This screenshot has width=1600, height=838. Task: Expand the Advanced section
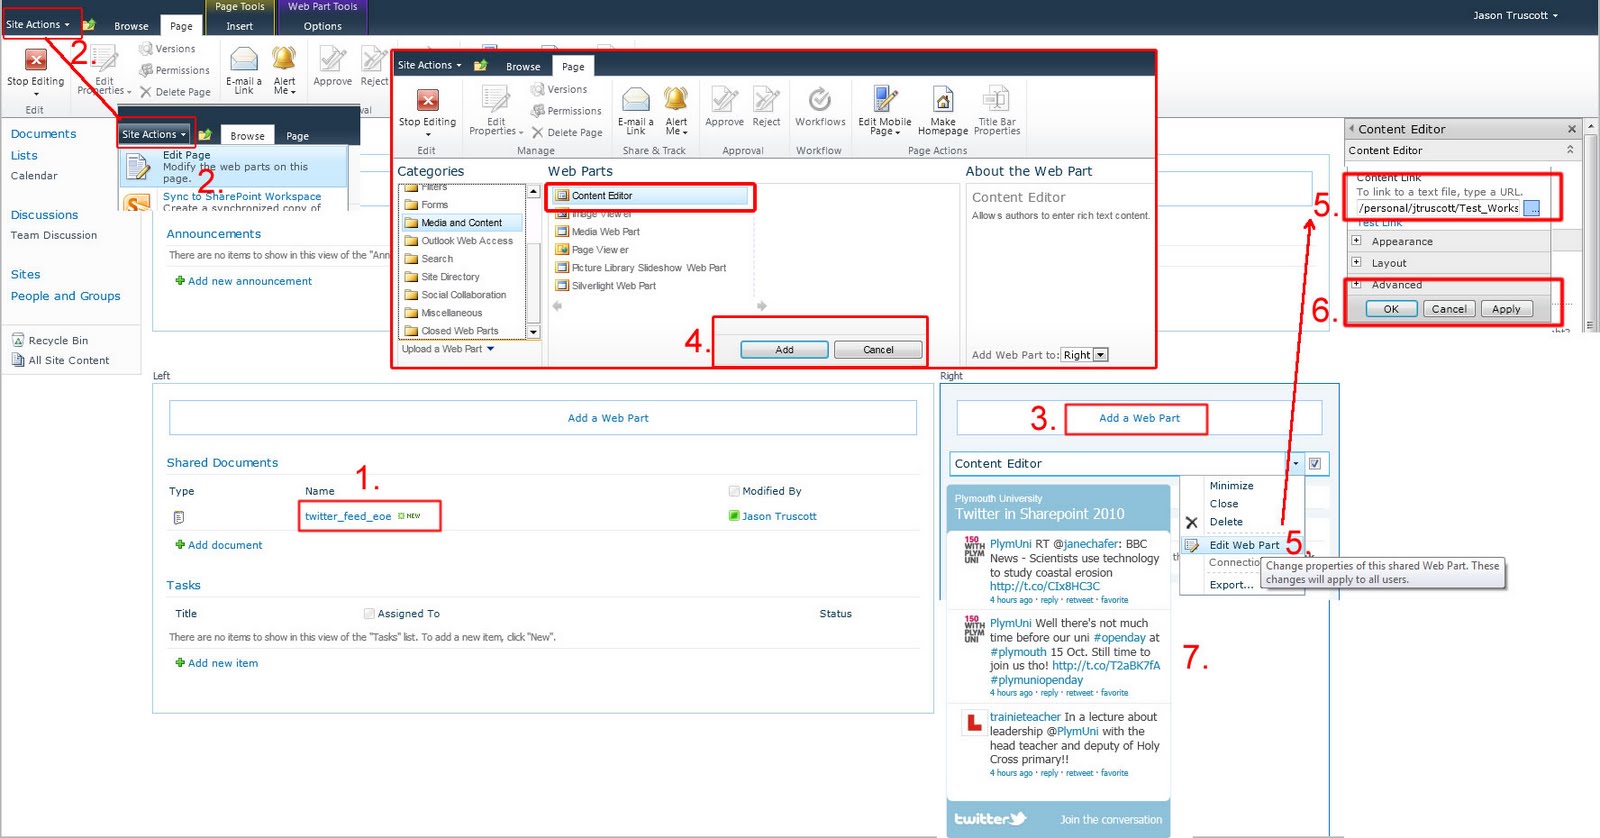point(1356,284)
